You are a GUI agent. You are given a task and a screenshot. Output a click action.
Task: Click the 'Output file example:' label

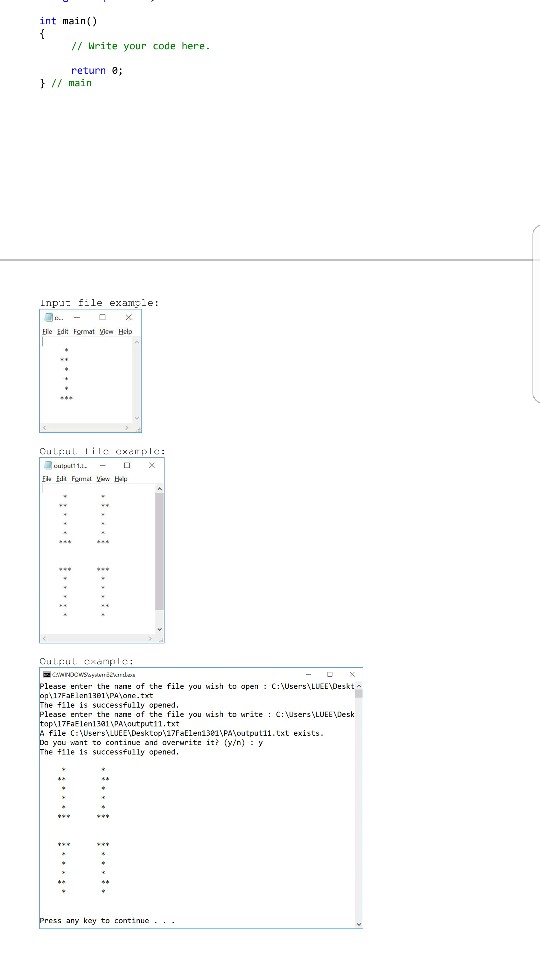click(x=102, y=451)
